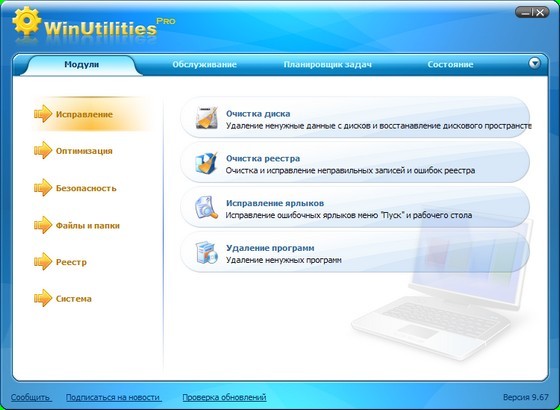Launch Удаление программ module title
This screenshot has height=410, width=560.
coord(270,248)
